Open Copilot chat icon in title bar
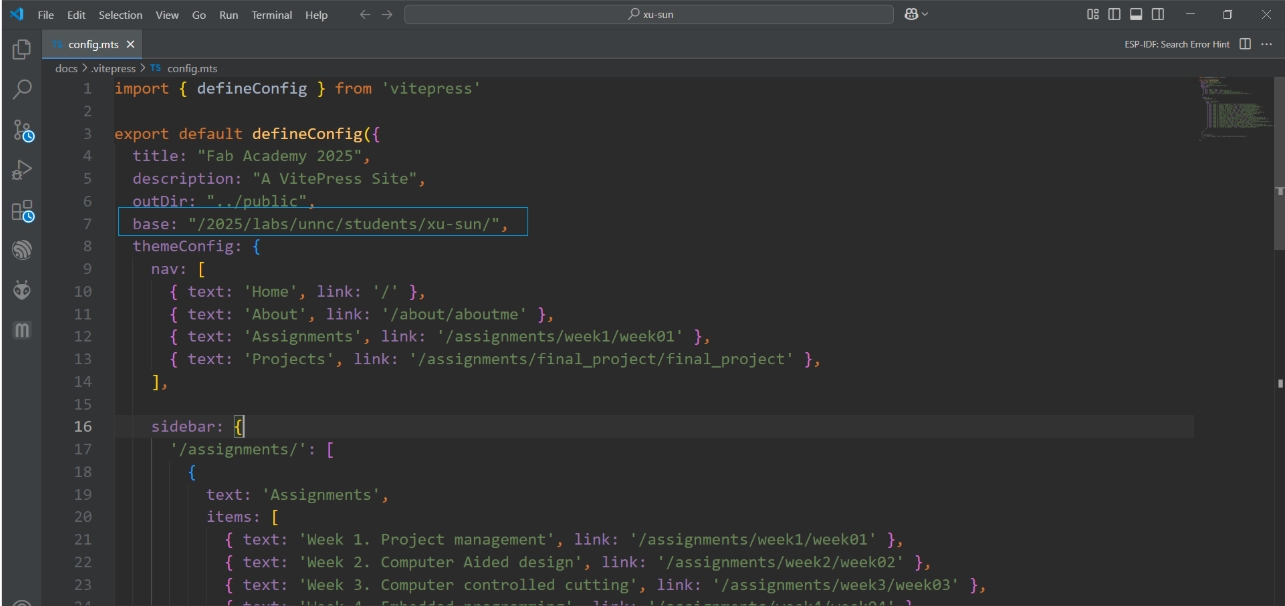 click(x=911, y=14)
